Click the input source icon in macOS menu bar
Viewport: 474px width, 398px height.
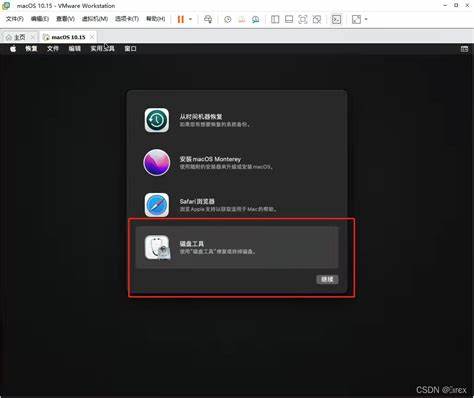tap(464, 49)
